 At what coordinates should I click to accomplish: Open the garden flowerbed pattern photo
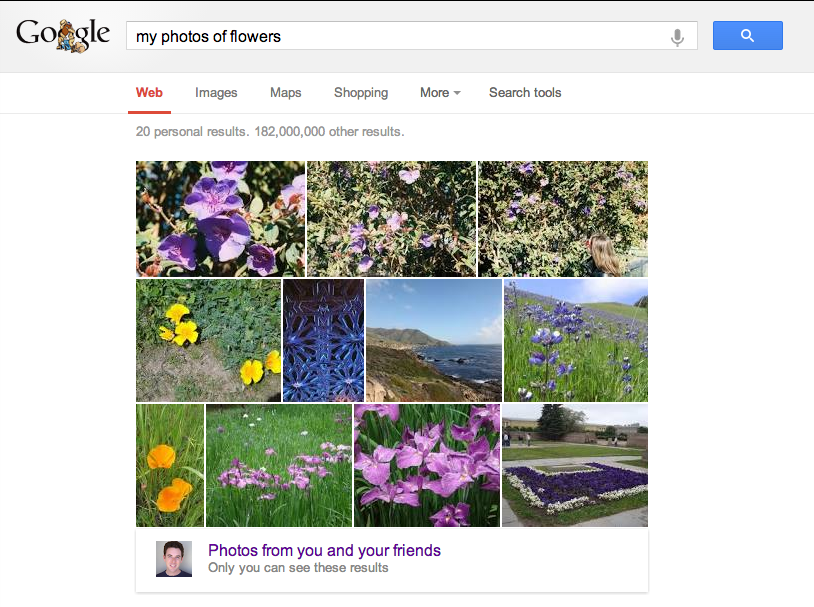coord(575,464)
